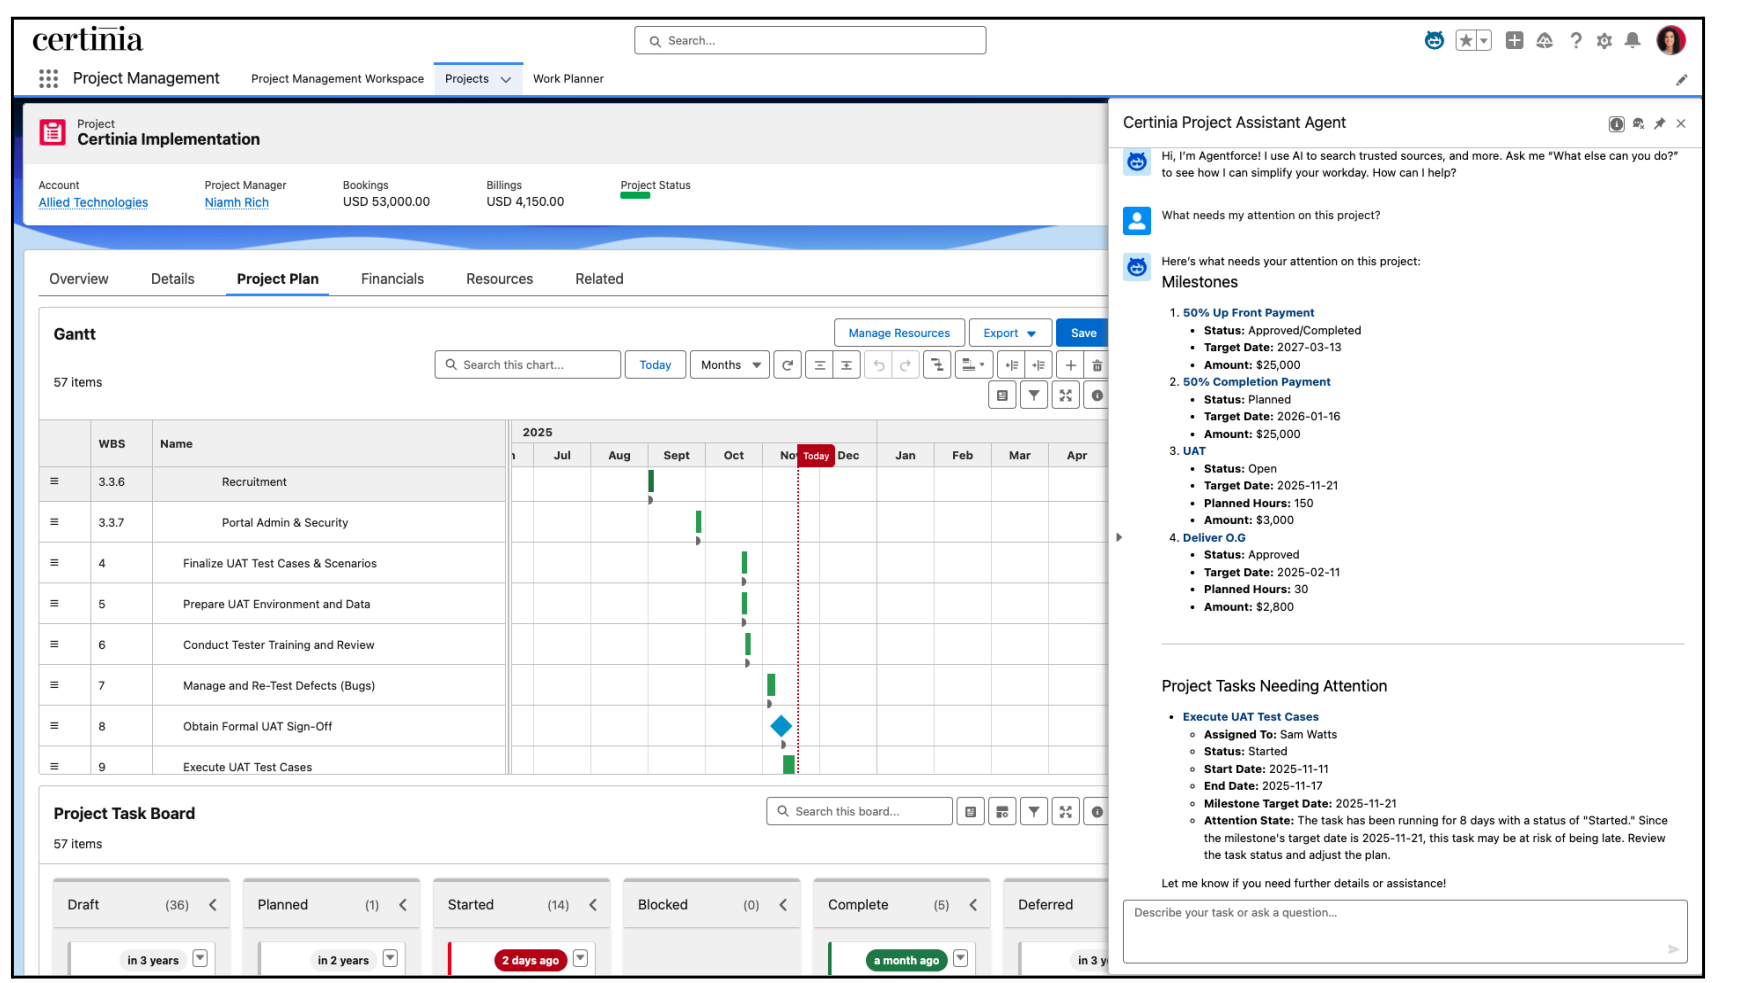Open the Agentforce assistant icon in header
This screenshot has width=1753, height=983.
(x=1434, y=41)
